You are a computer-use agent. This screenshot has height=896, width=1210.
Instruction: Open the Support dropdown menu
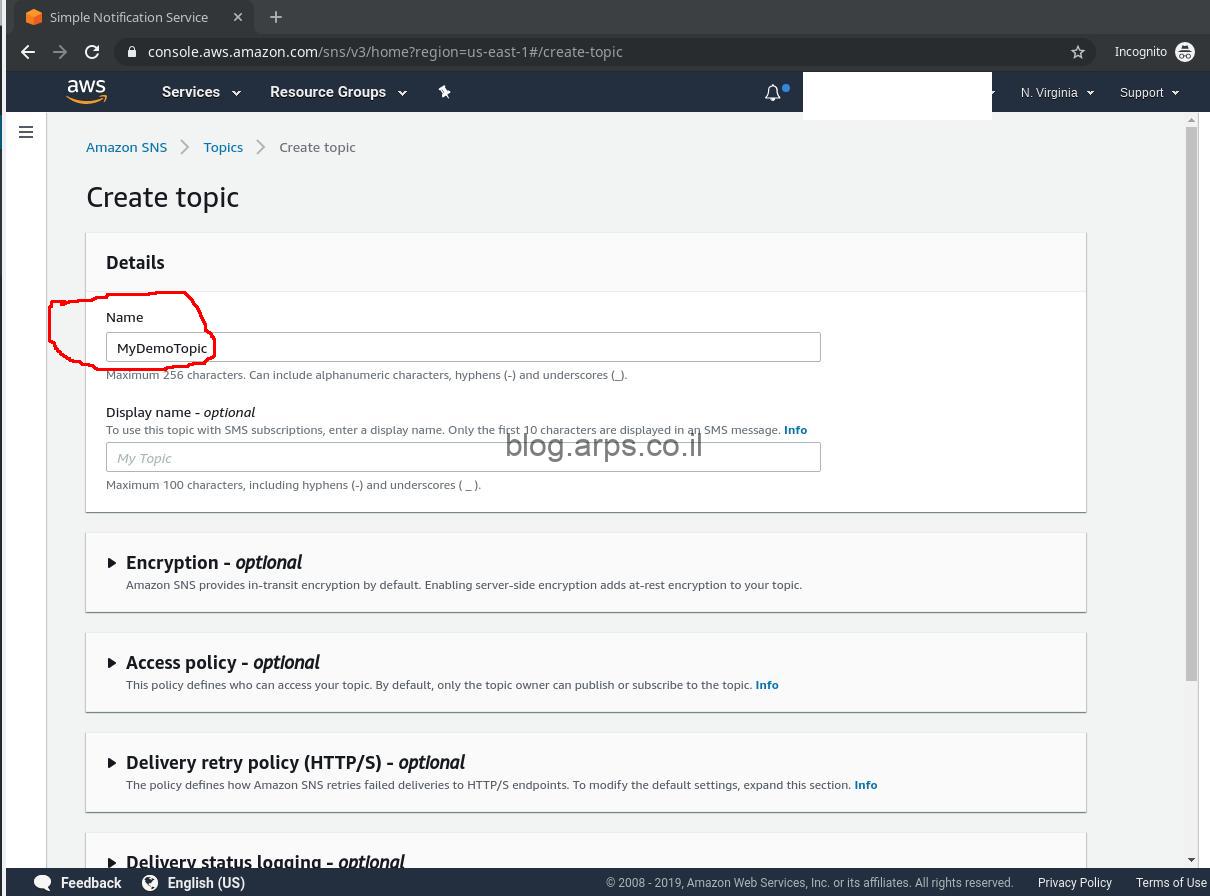coord(1149,92)
